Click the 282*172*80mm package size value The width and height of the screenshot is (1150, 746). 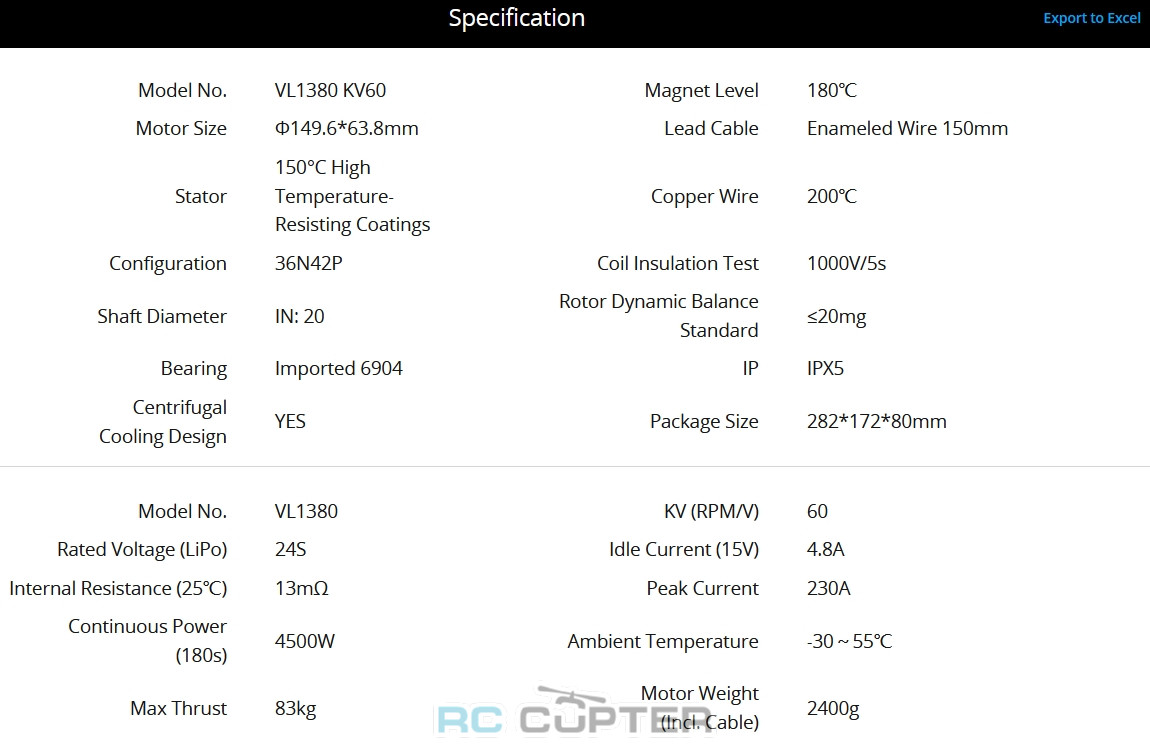tap(876, 421)
